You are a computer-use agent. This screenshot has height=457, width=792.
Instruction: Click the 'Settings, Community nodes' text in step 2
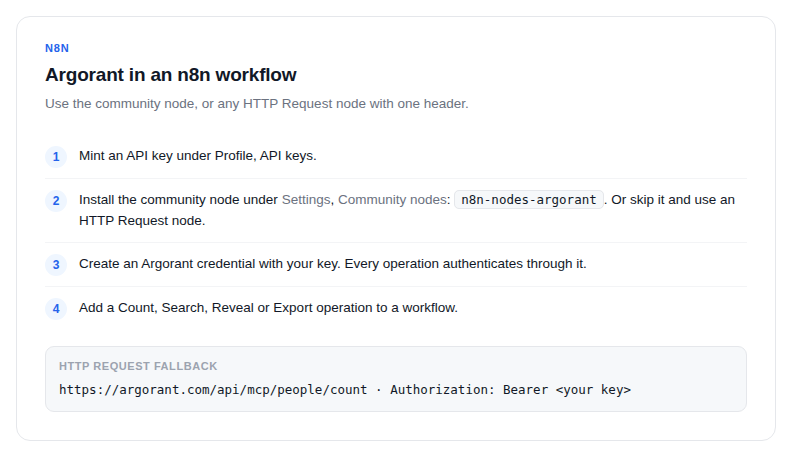click(366, 199)
